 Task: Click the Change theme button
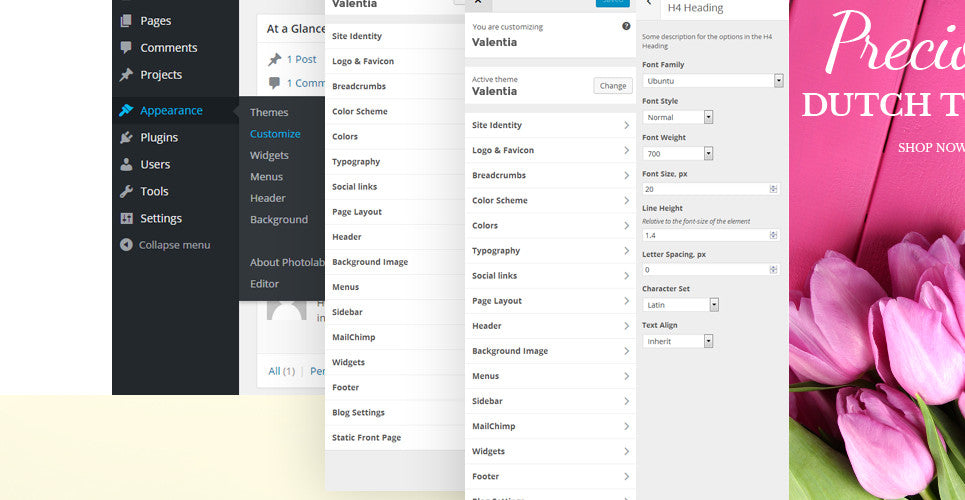[x=613, y=86]
